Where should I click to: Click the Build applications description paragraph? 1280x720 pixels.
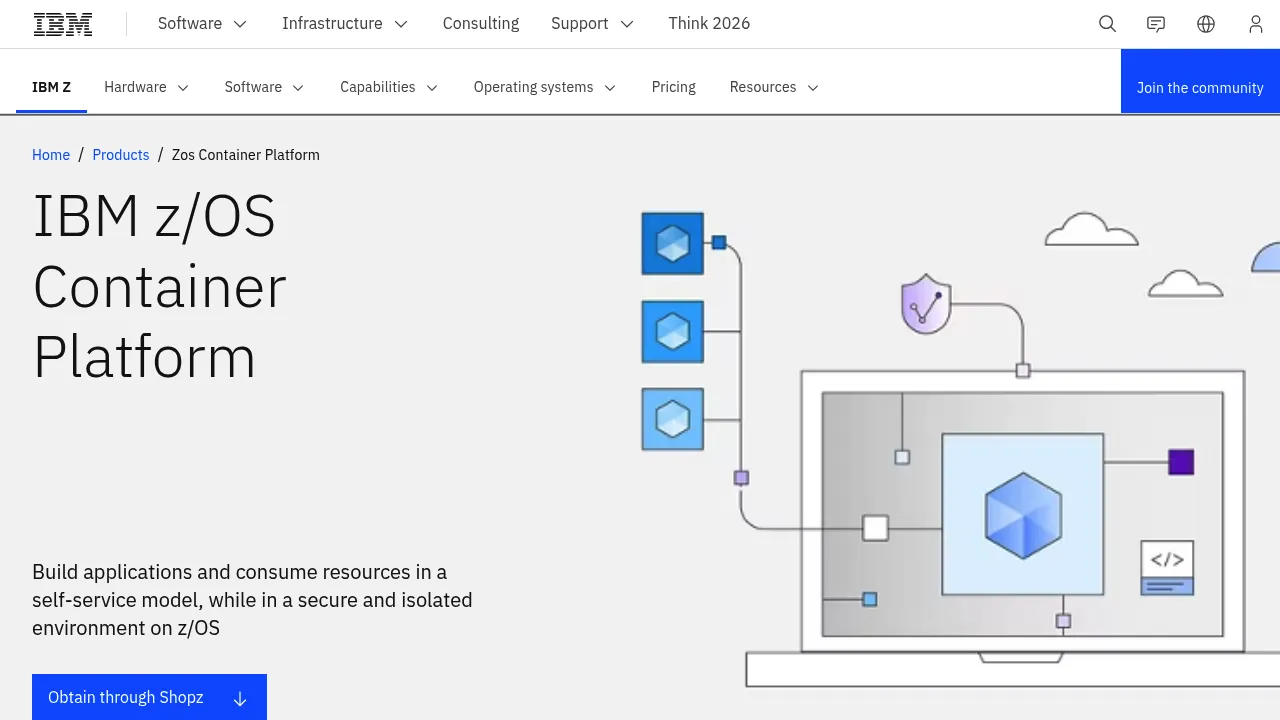point(252,600)
